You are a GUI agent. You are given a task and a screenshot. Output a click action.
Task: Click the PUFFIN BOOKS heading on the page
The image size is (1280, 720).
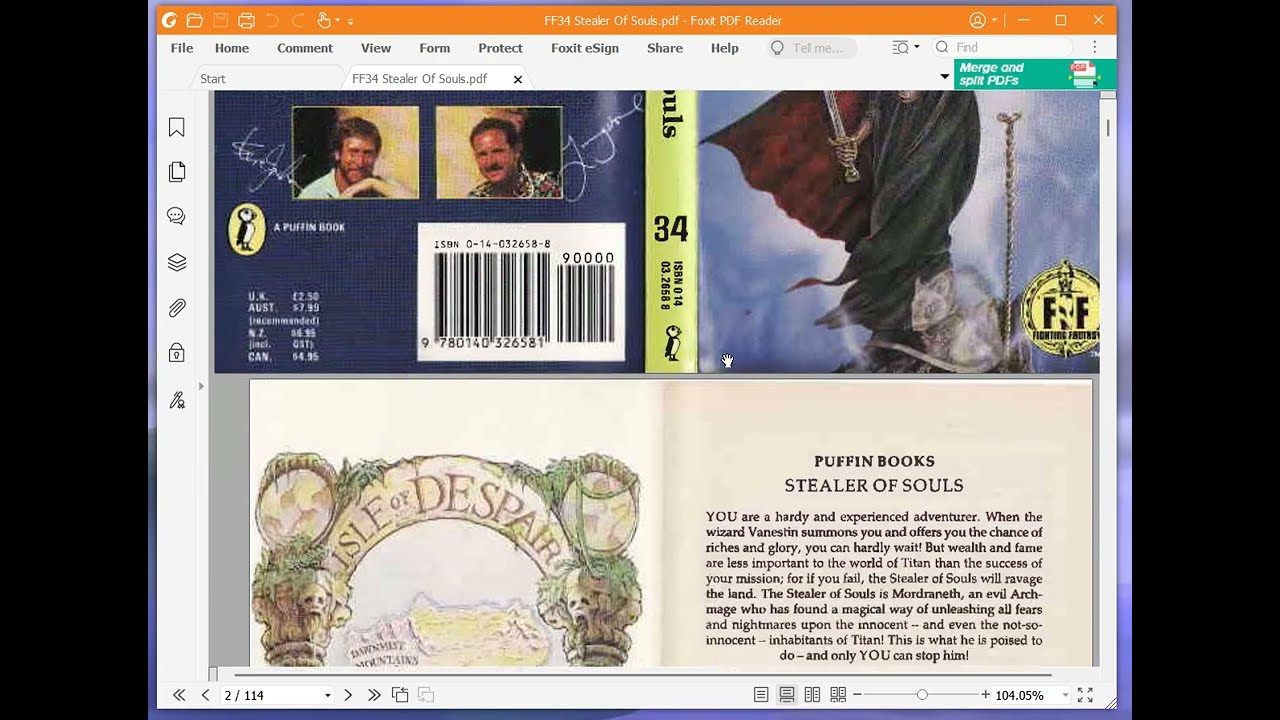874,461
